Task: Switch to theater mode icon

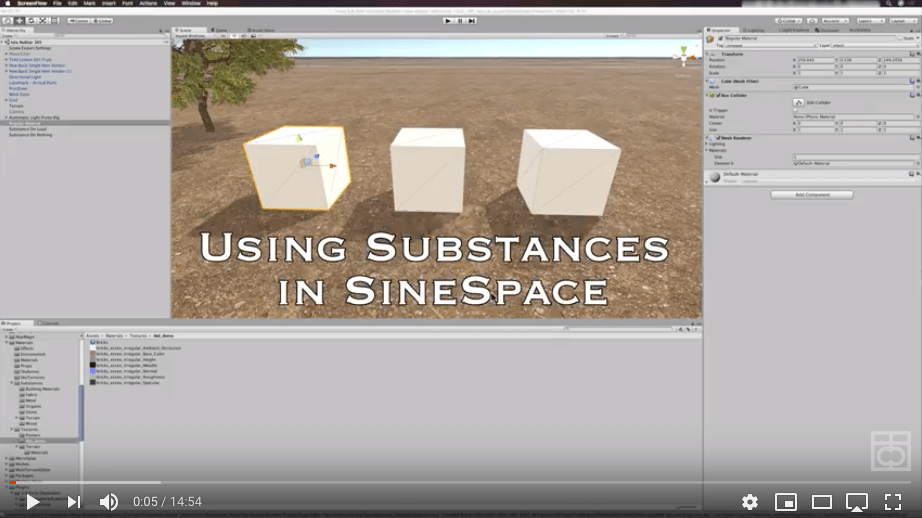Action: (x=821, y=502)
